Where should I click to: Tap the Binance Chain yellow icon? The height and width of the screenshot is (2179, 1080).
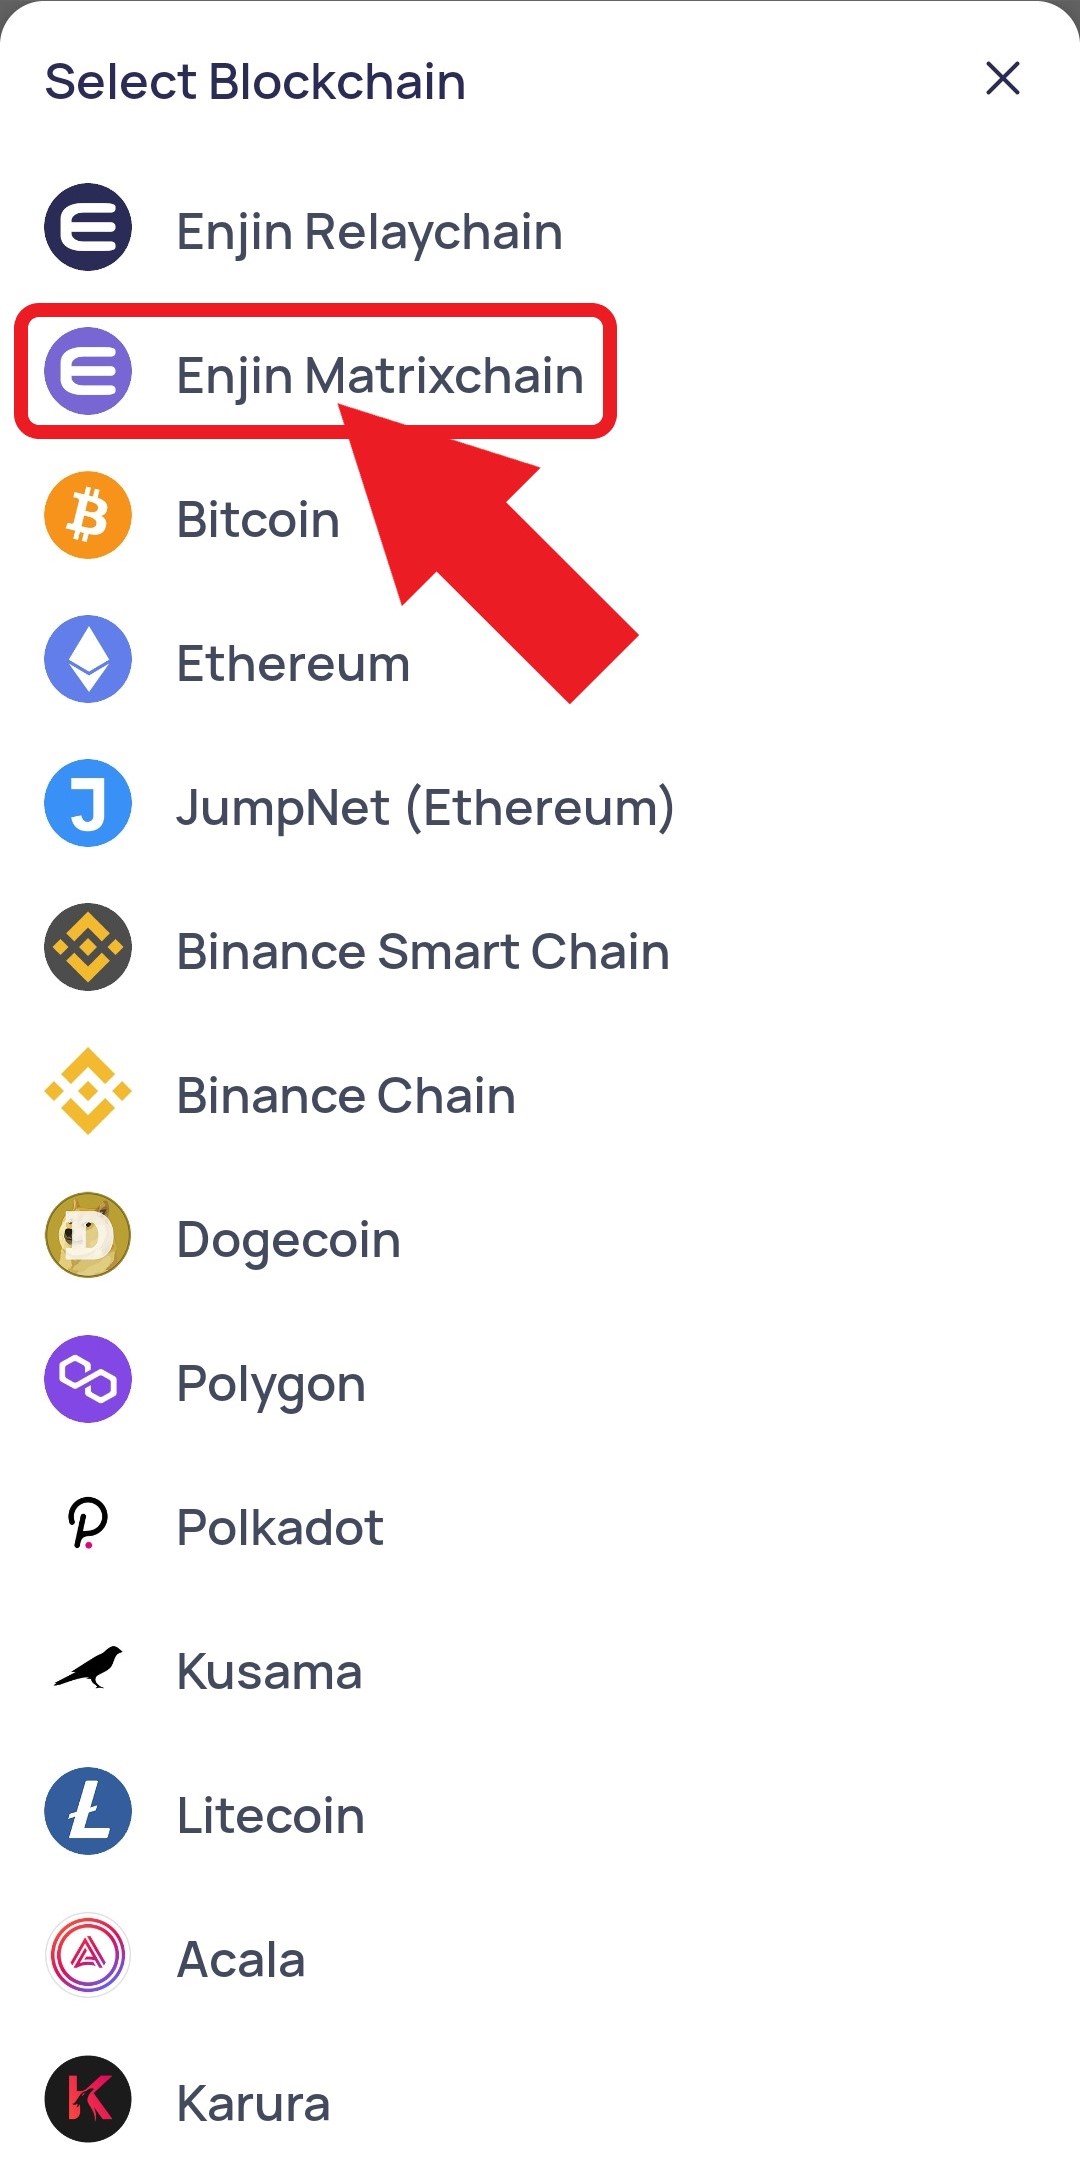(88, 1091)
